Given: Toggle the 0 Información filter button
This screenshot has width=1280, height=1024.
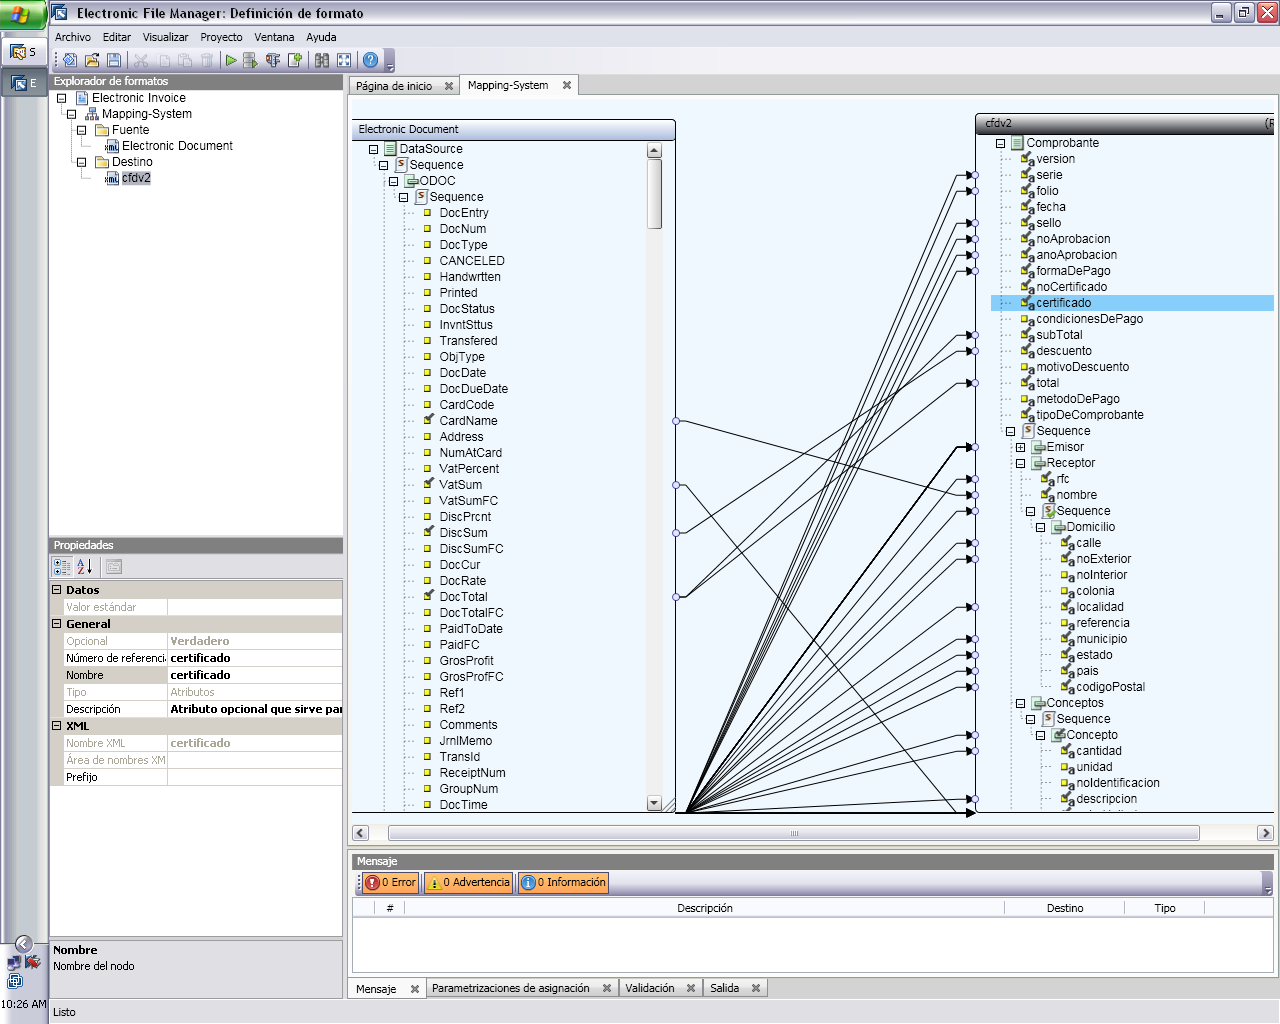Looking at the screenshot, I should coord(562,882).
